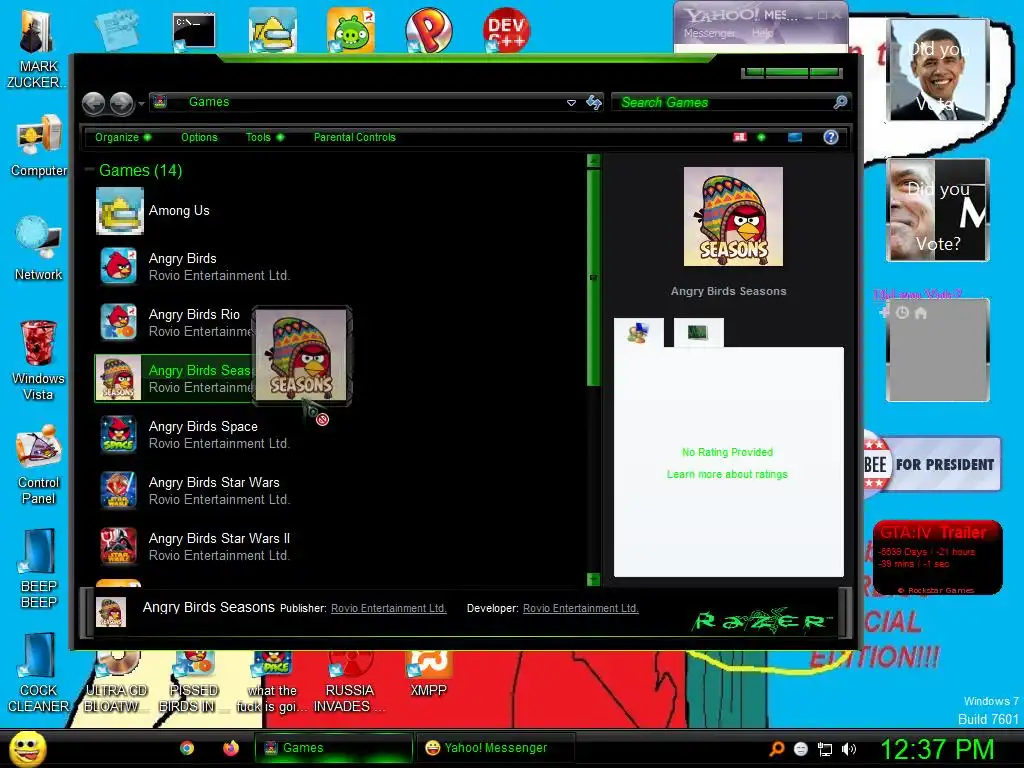Click the 12:37 PM clock
Screen dimensions: 1024x768
[937, 749]
